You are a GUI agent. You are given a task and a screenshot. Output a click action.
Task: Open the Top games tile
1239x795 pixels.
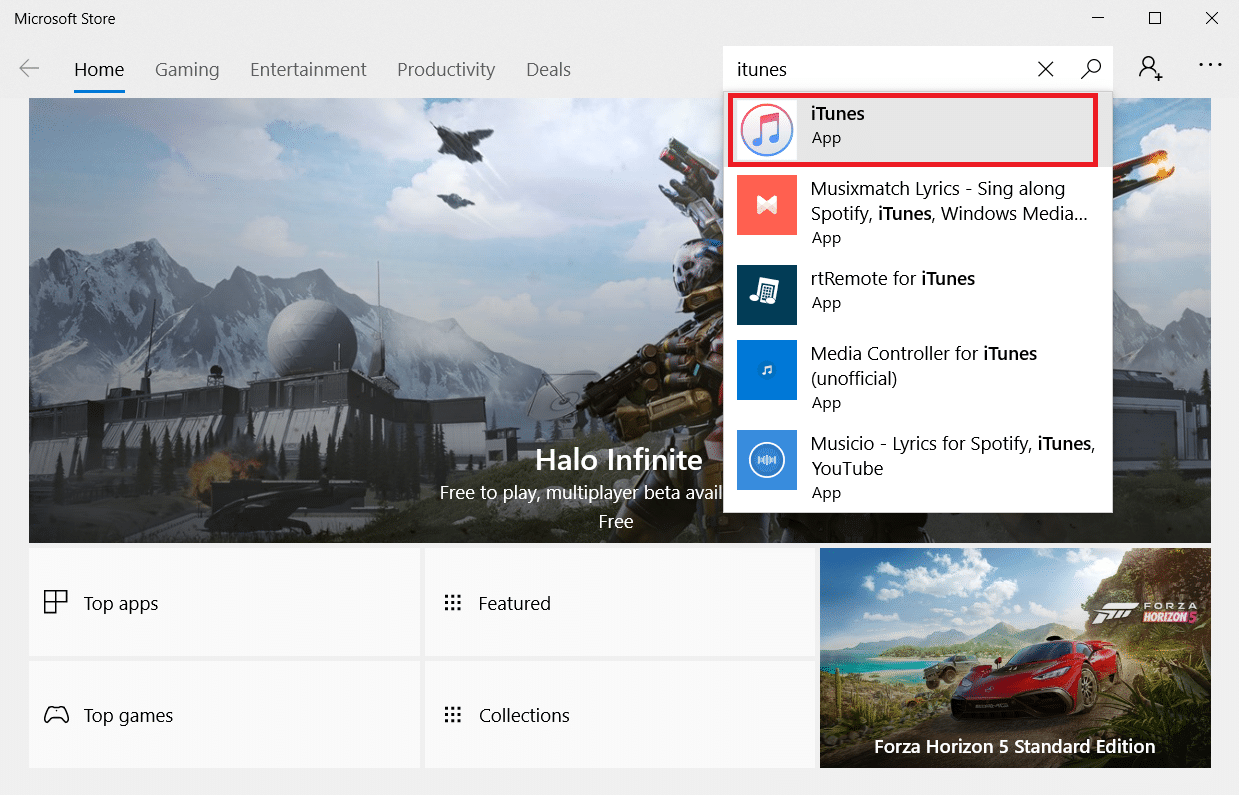224,715
